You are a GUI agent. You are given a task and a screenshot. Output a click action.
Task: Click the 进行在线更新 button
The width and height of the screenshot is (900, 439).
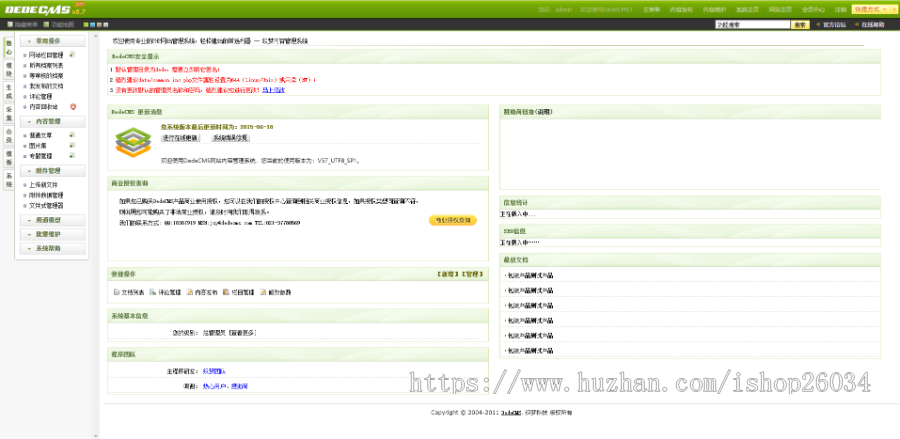(180, 138)
